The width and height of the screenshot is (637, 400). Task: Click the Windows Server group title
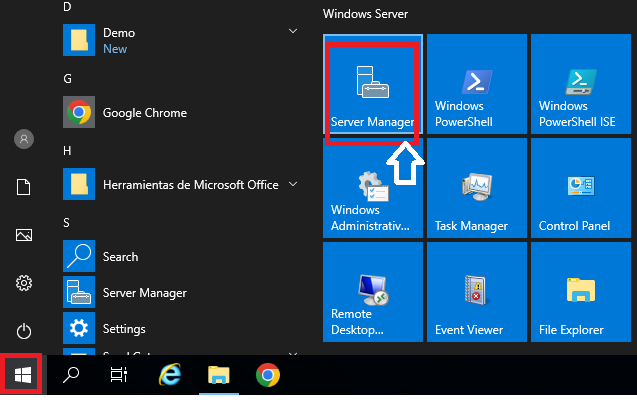(365, 14)
